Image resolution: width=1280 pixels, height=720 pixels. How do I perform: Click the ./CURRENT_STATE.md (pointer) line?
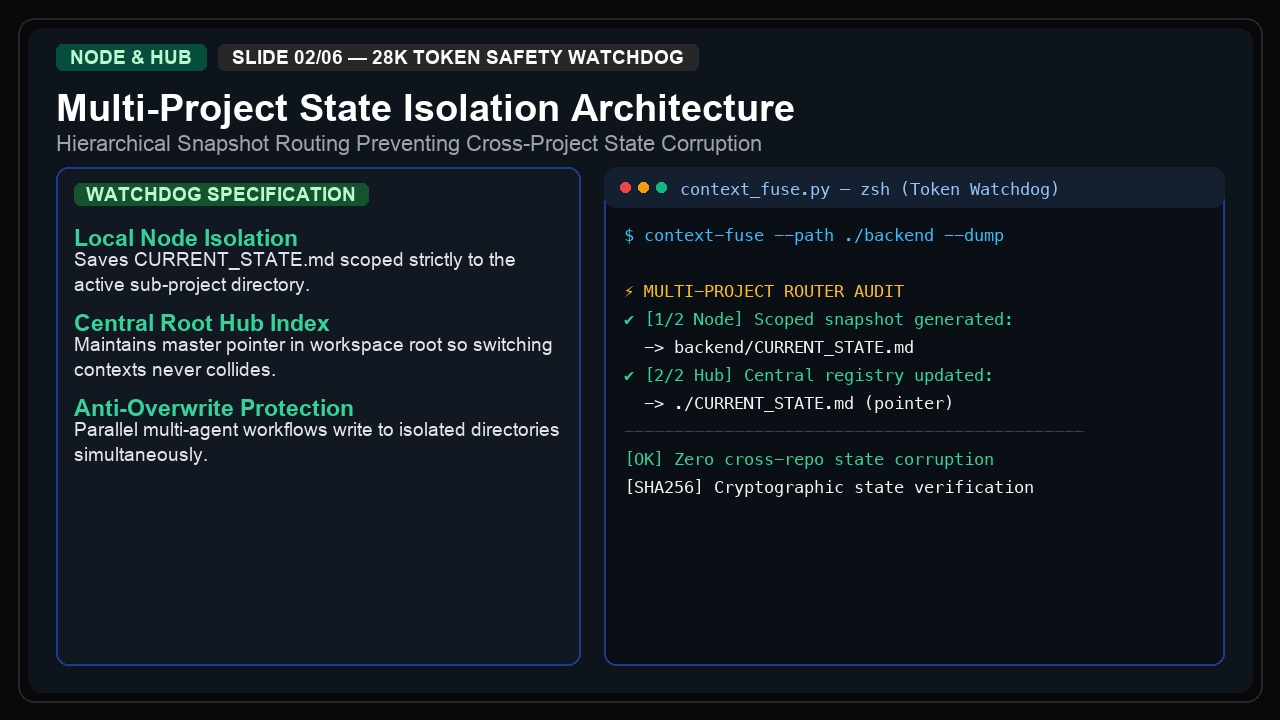tap(799, 404)
